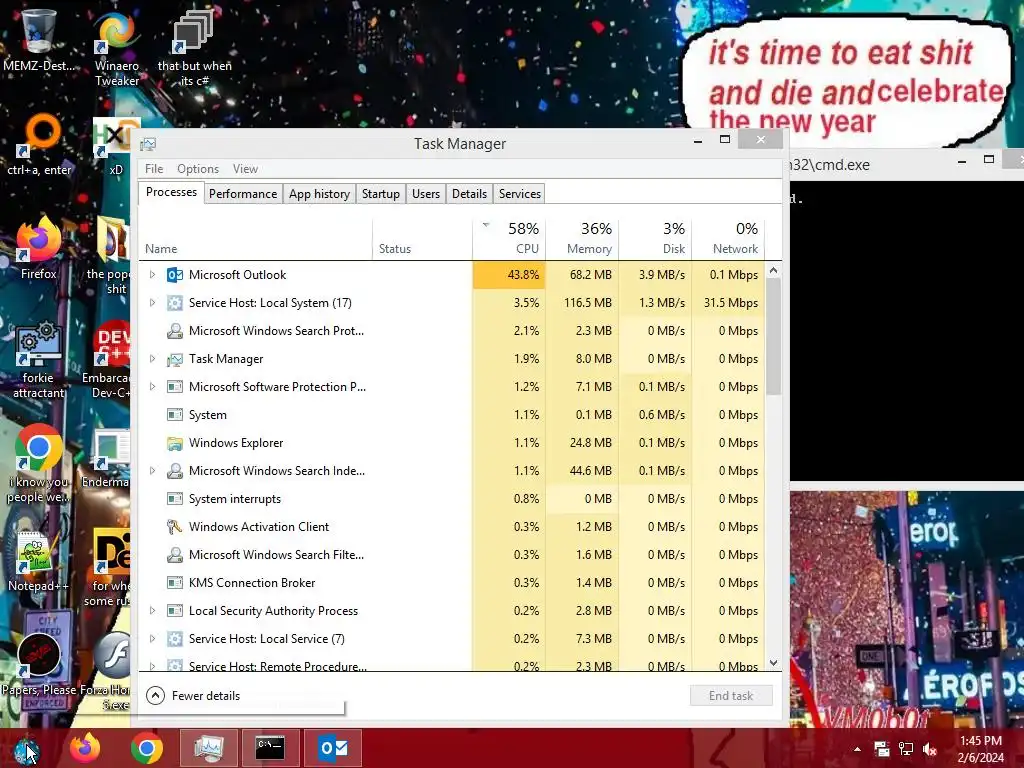This screenshot has width=1024, height=768.
Task: Show hidden tray icons arrow
Action: pyautogui.click(x=857, y=749)
